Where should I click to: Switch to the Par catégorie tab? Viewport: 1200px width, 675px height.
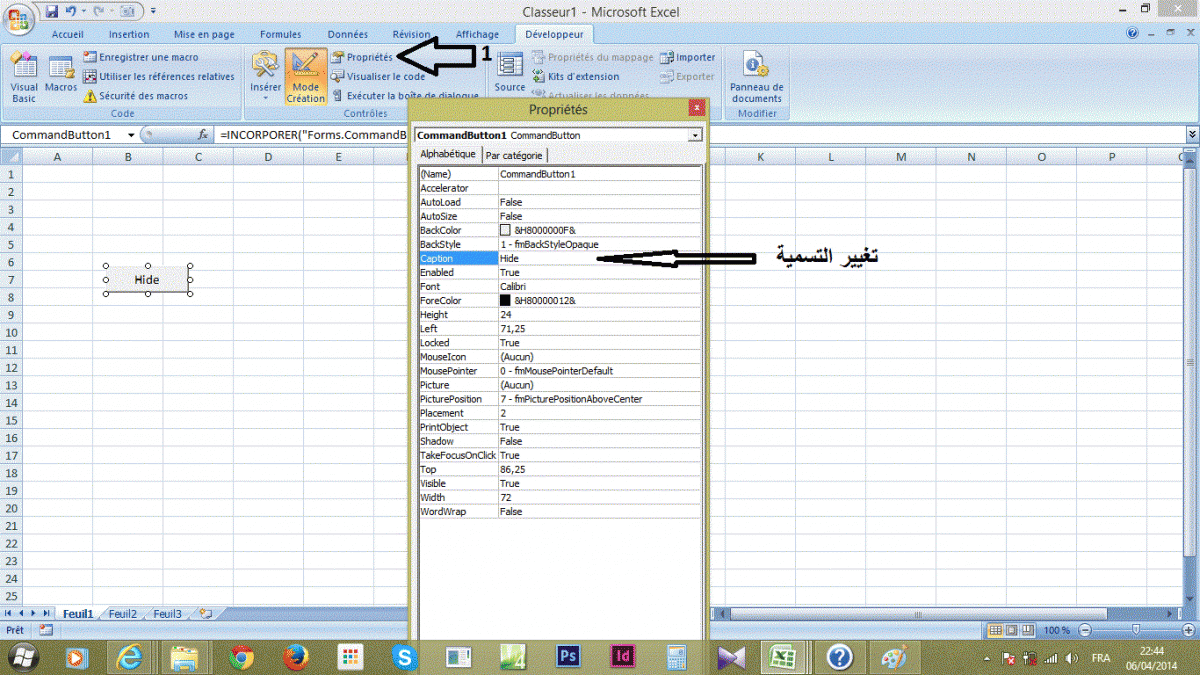514,155
